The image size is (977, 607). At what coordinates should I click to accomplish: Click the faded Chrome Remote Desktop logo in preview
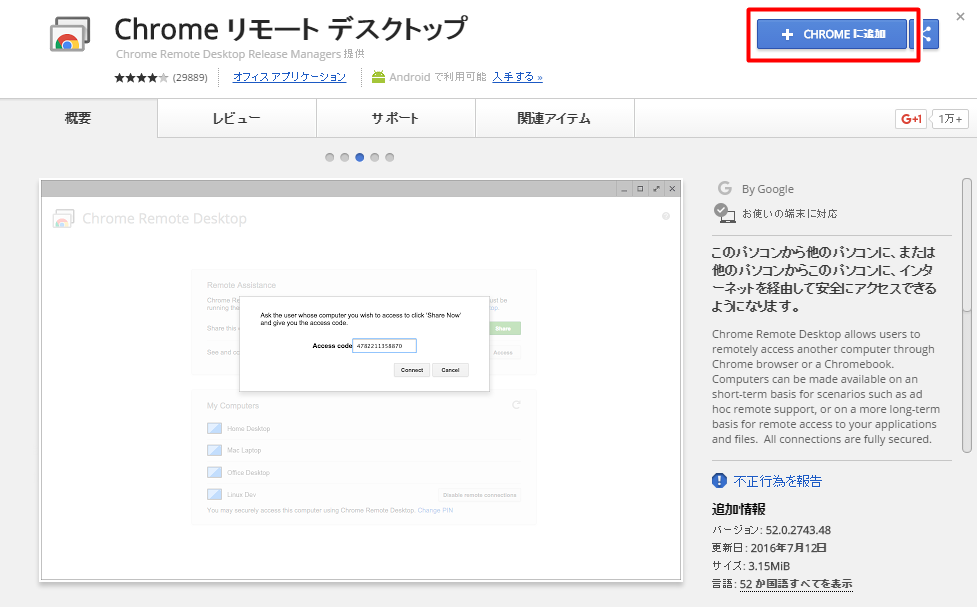63,219
